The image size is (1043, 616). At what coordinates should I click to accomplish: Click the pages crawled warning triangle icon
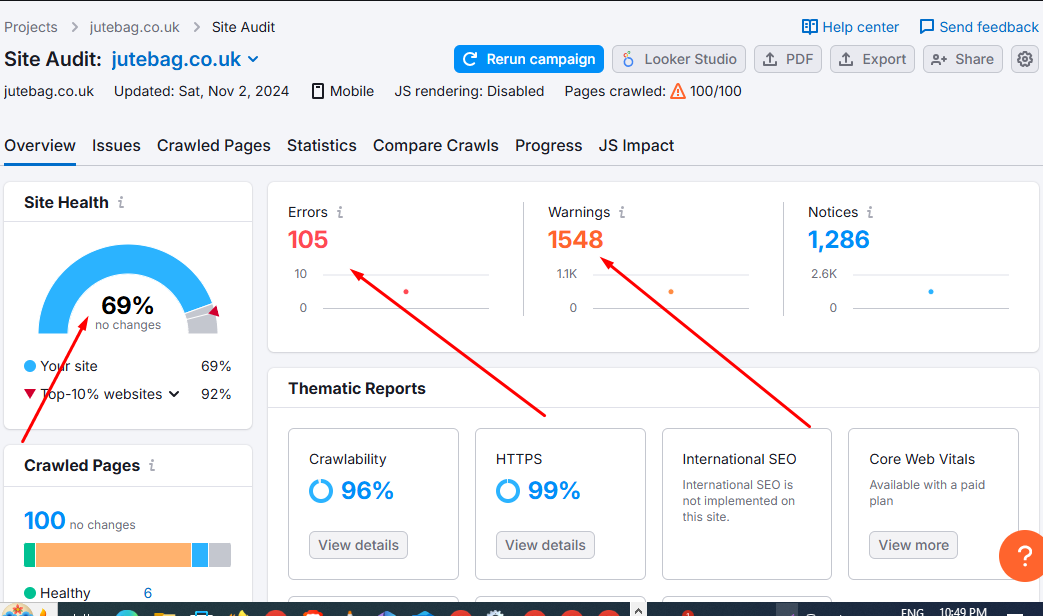click(x=678, y=91)
